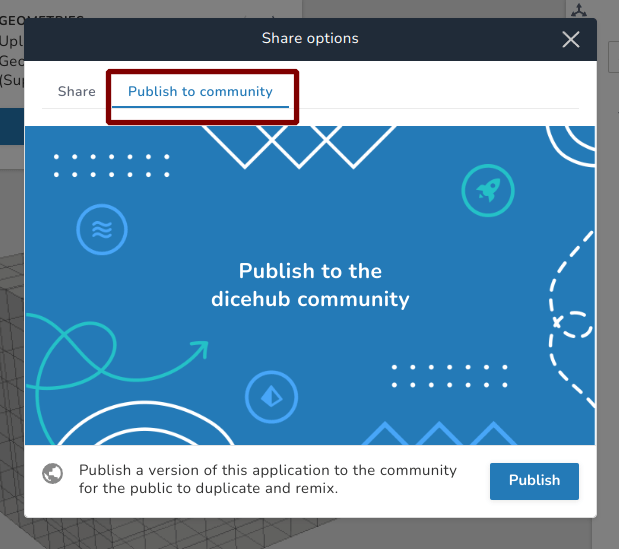The width and height of the screenshot is (619, 549).
Task: Click the blue Publish button
Action: (x=534, y=481)
